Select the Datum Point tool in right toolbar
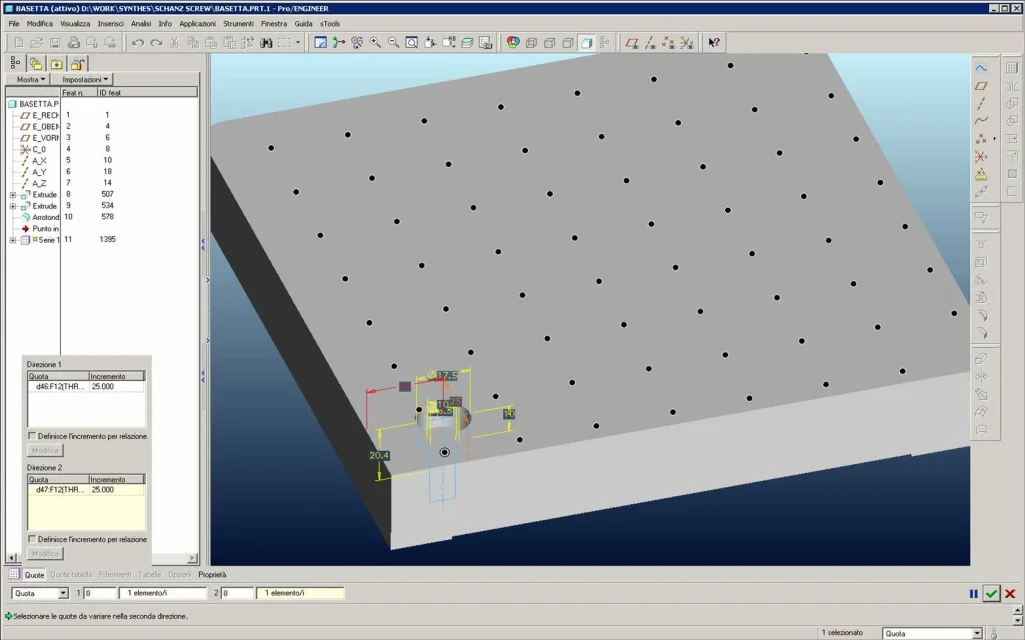The width and height of the screenshot is (1025, 640). tap(981, 139)
